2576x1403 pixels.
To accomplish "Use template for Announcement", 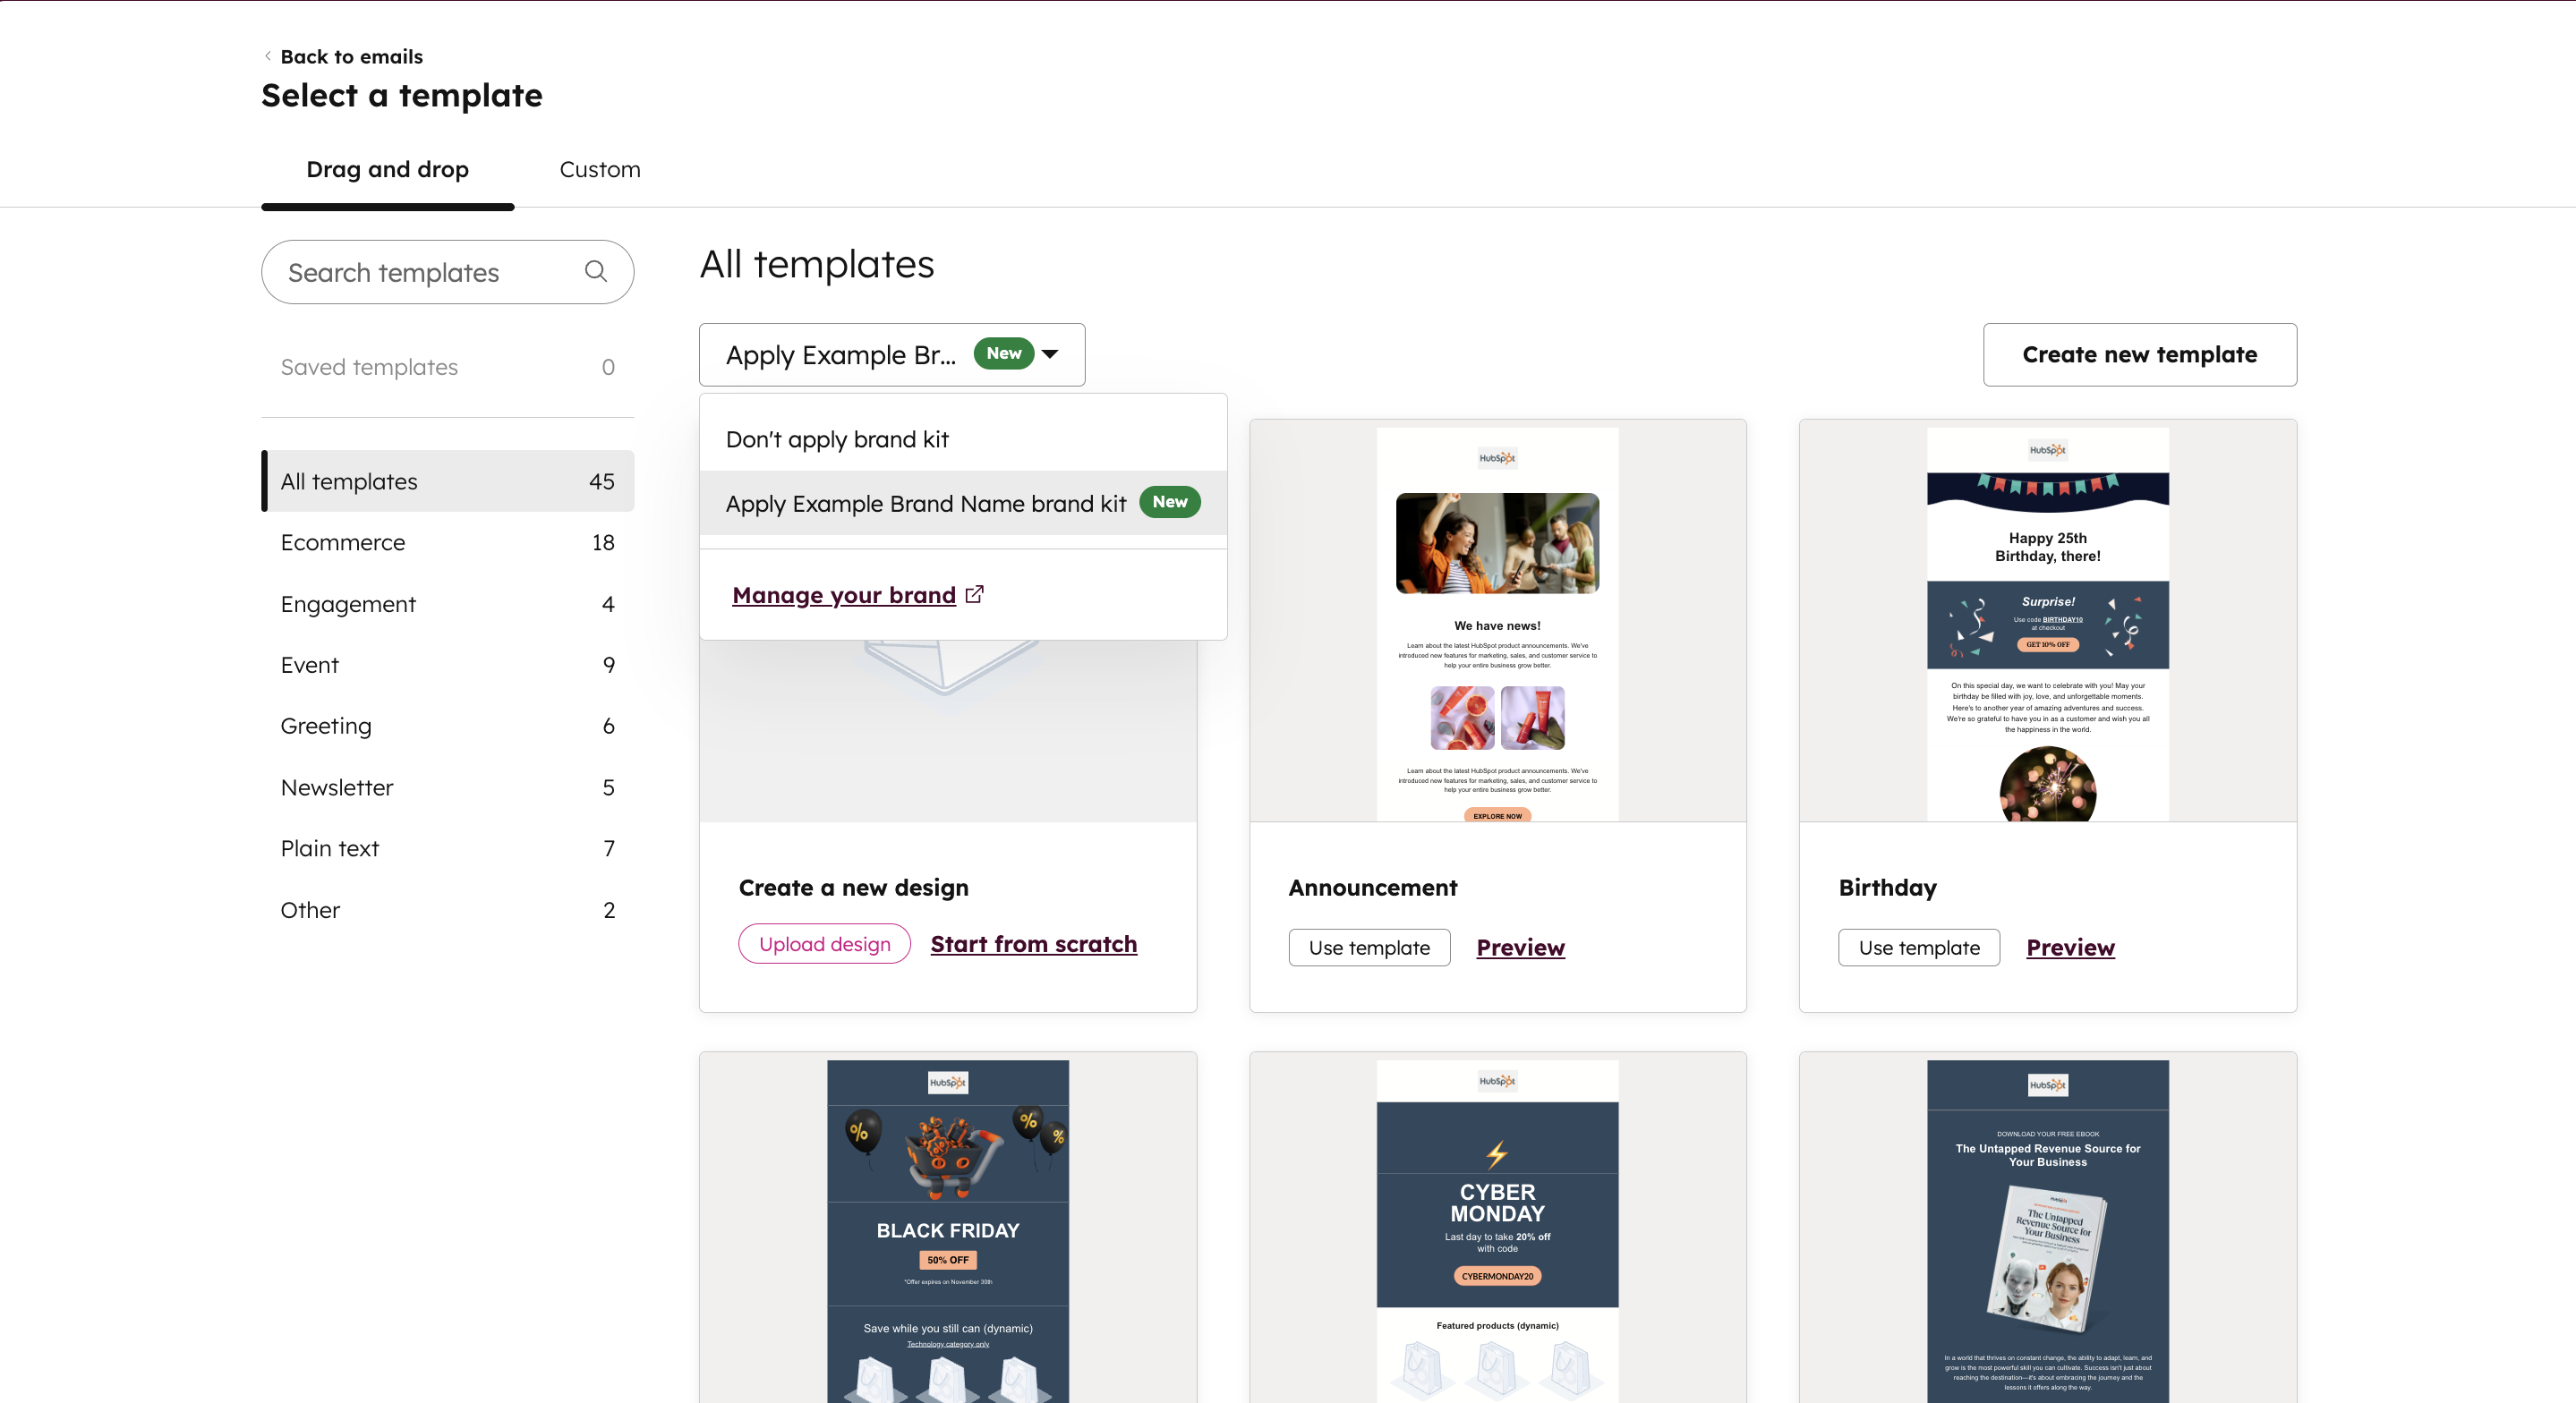I will [1369, 947].
